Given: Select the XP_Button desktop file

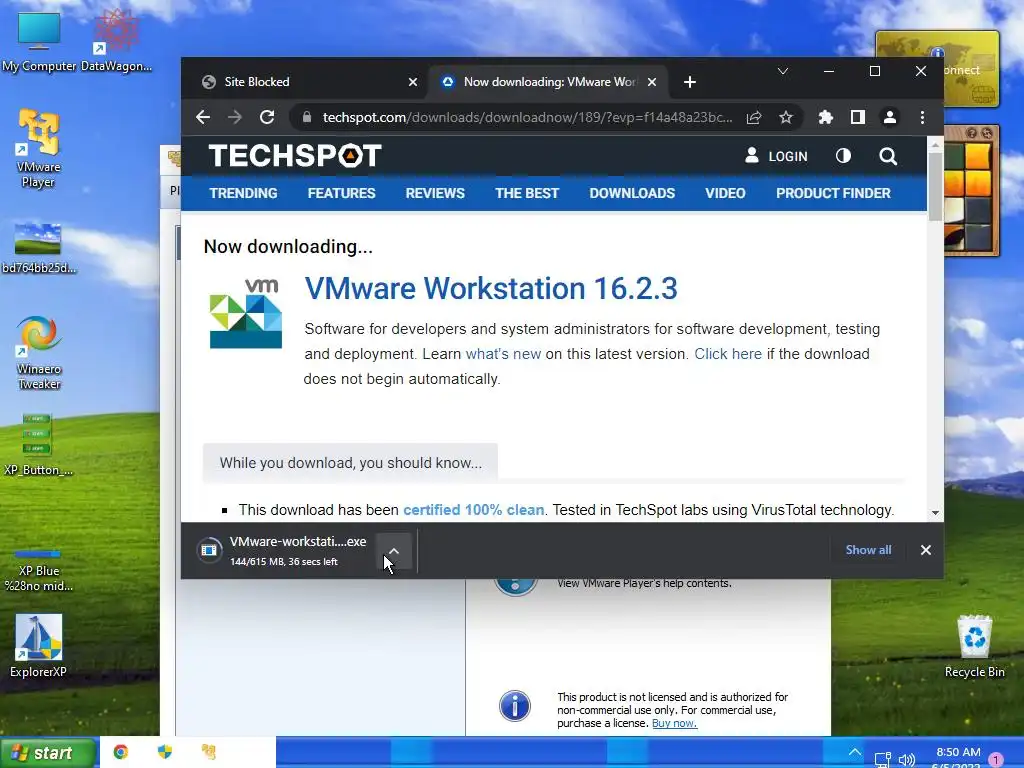Looking at the screenshot, I should [x=39, y=445].
